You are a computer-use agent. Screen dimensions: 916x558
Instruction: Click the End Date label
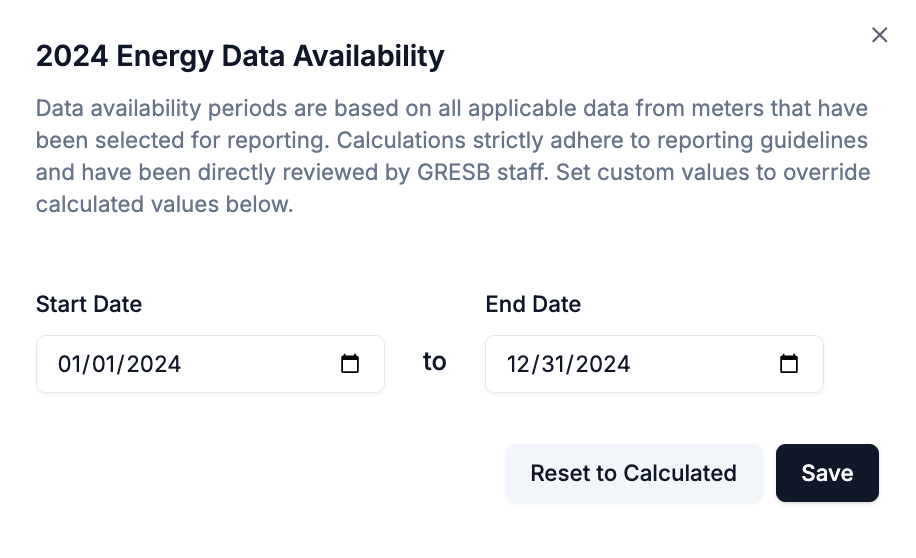point(533,304)
